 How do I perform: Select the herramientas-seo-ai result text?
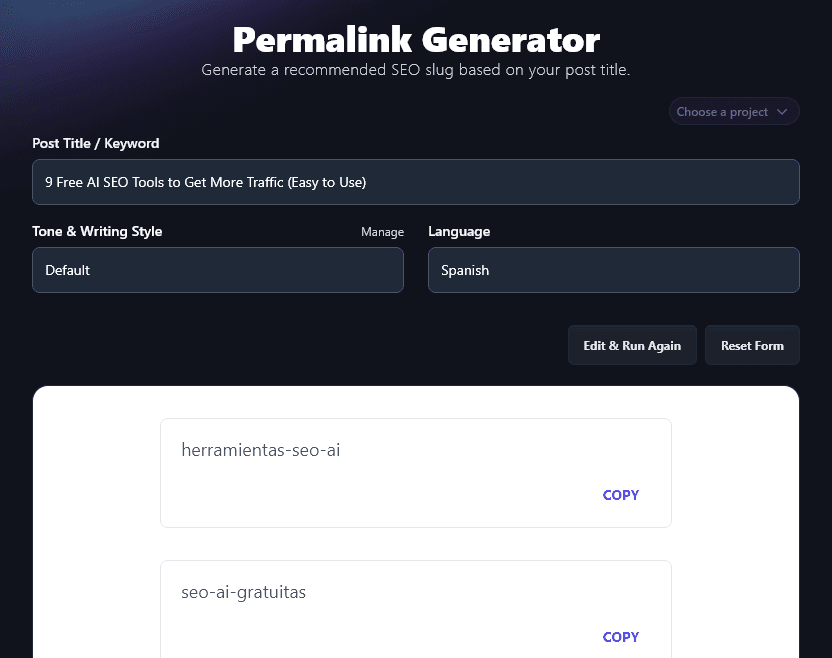point(261,450)
